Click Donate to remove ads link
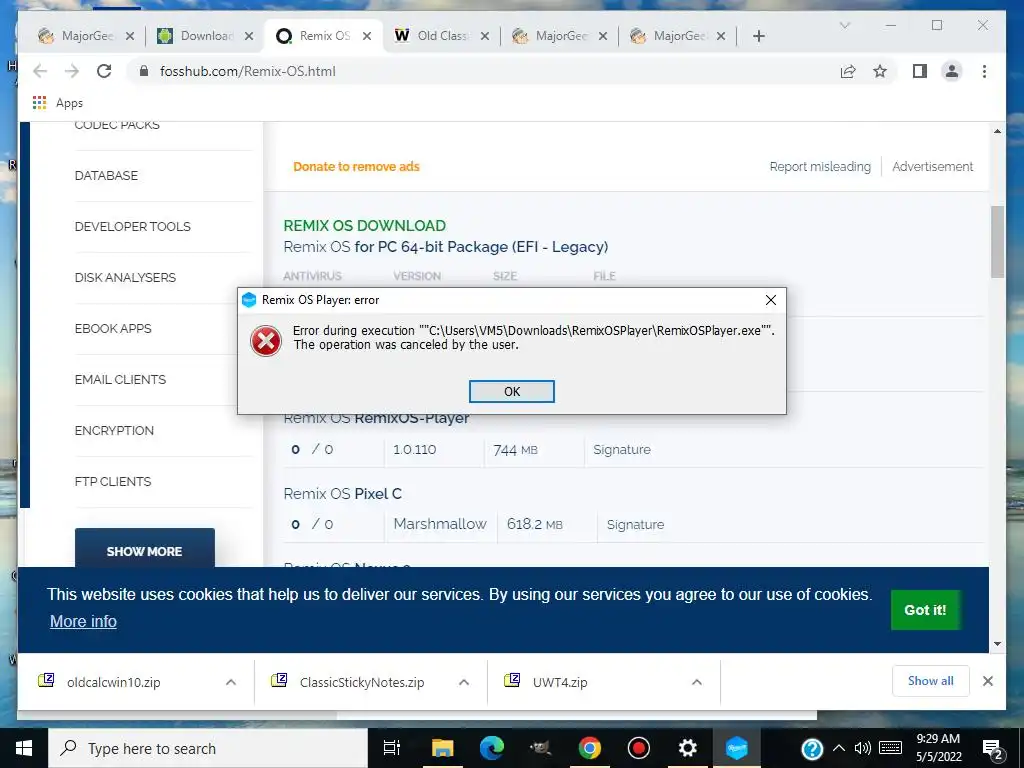The width and height of the screenshot is (1024, 768). click(x=356, y=167)
